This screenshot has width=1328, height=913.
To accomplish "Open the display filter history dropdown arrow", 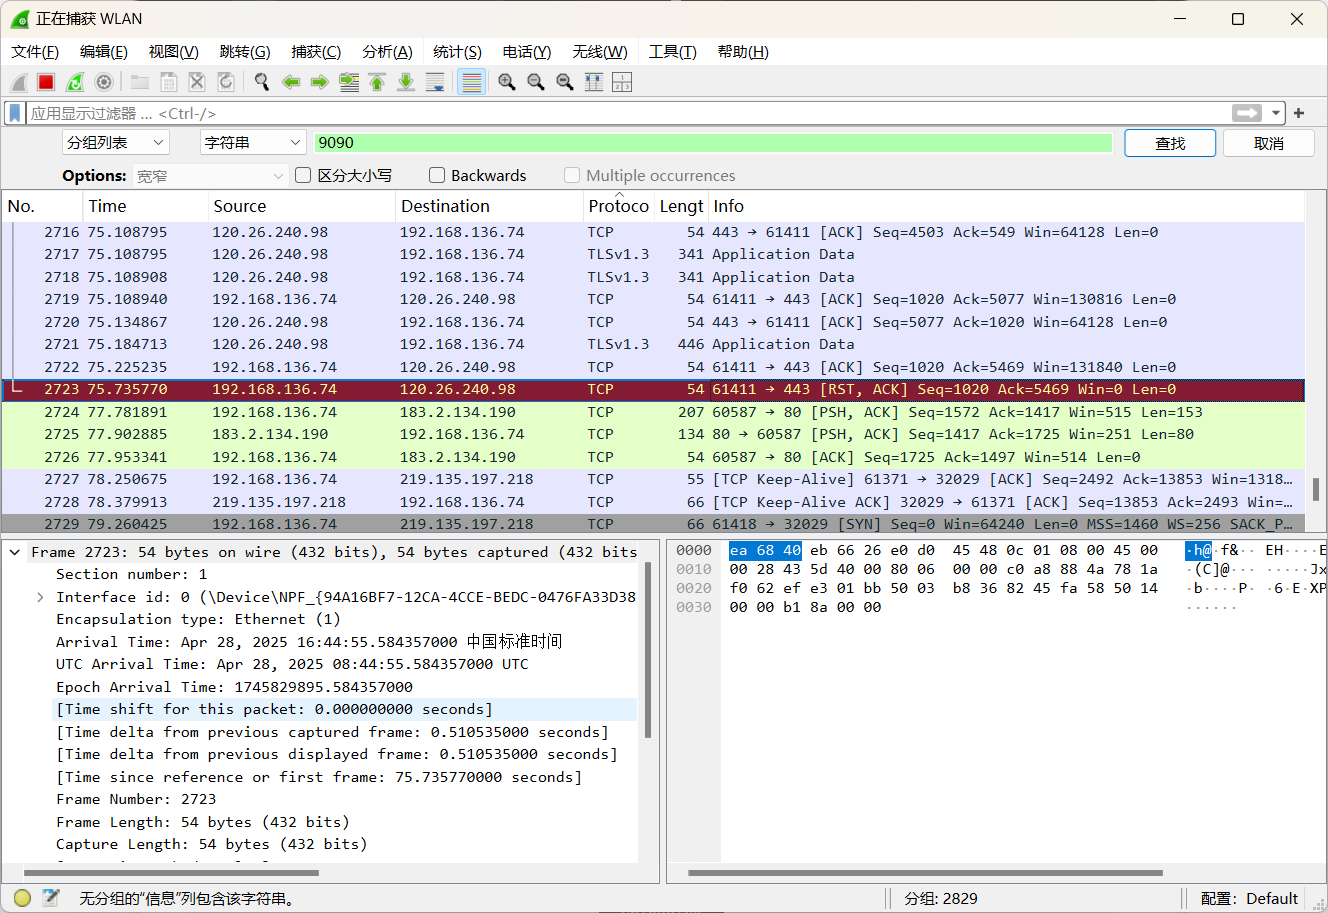I will point(1276,113).
